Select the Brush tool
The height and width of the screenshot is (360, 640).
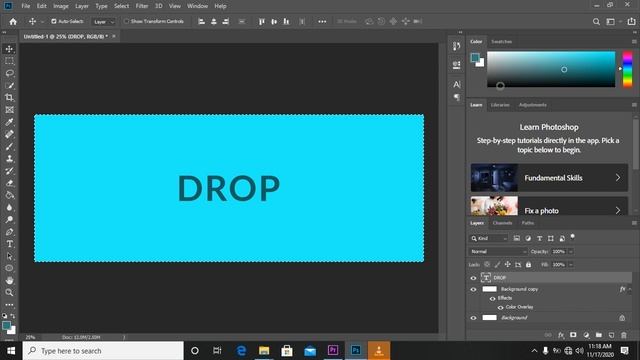point(9,147)
